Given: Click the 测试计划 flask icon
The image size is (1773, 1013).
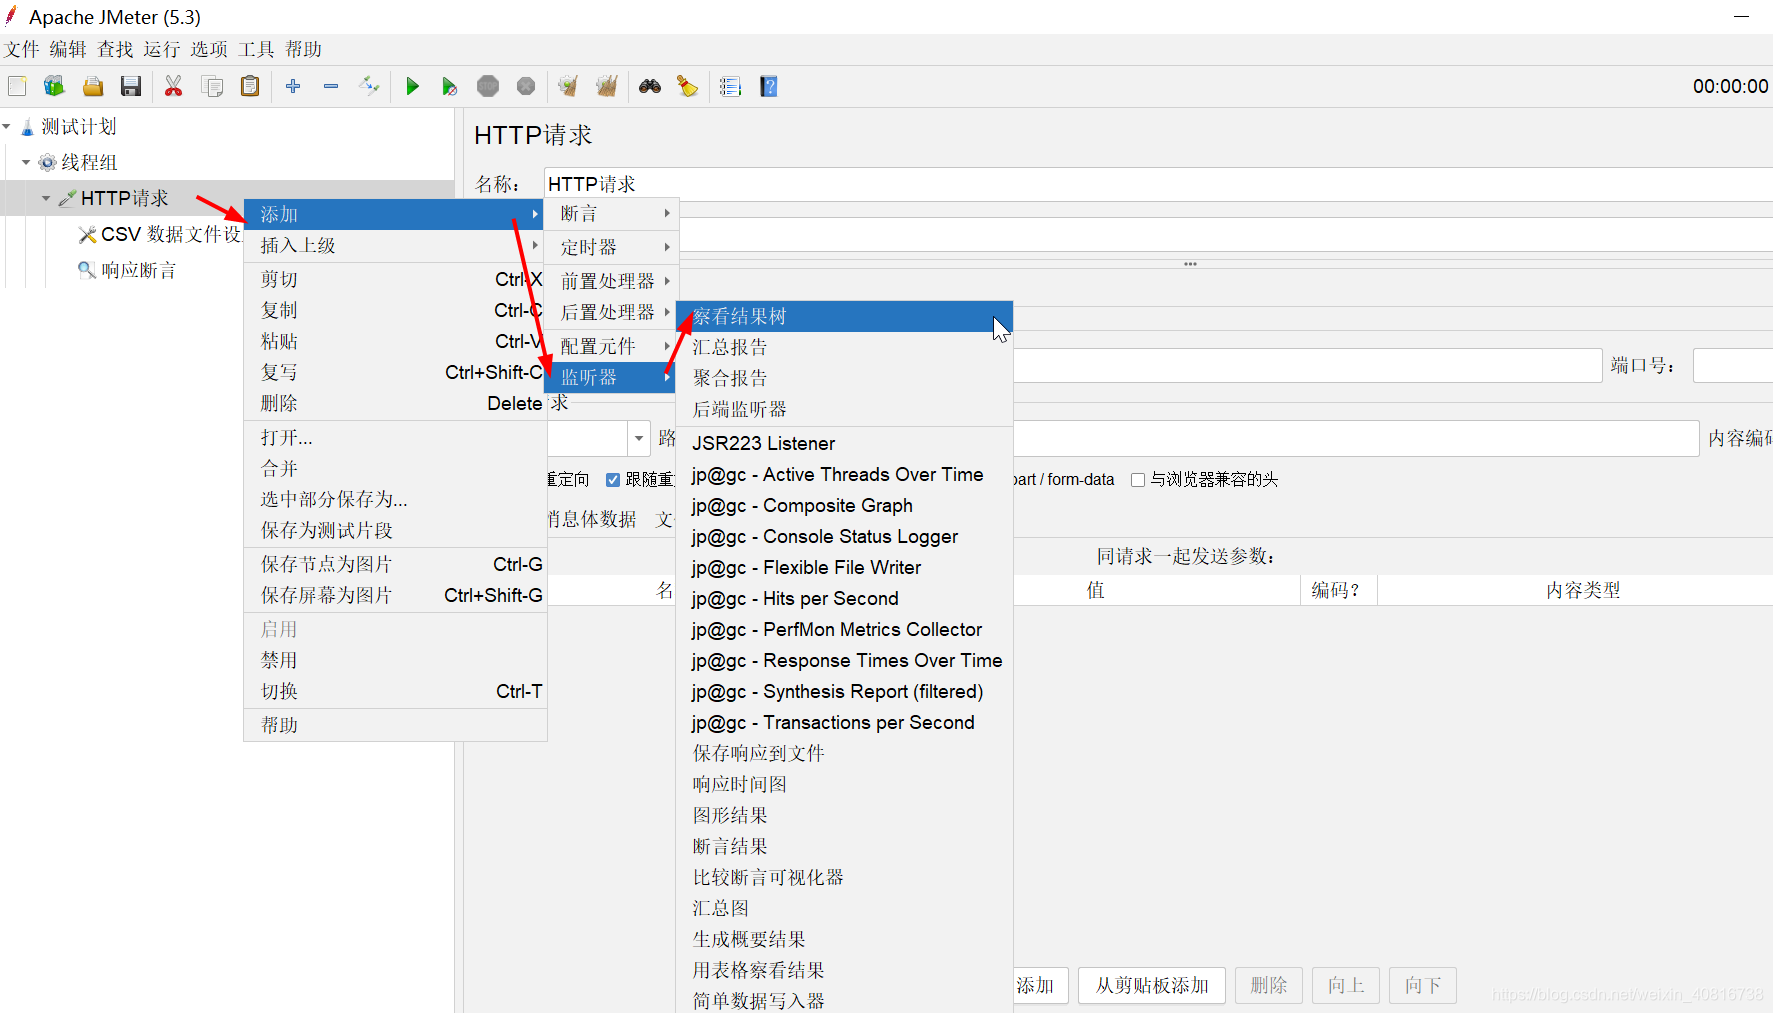Looking at the screenshot, I should 28,127.
